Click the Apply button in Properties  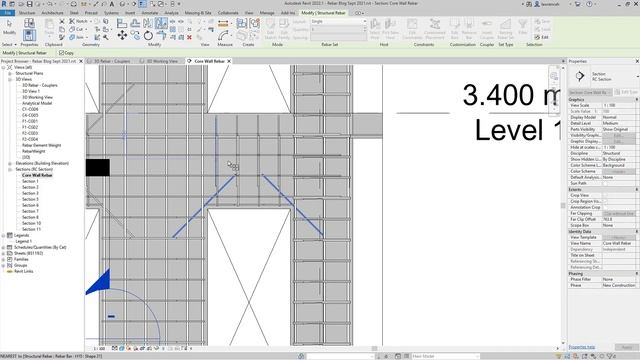pos(627,347)
